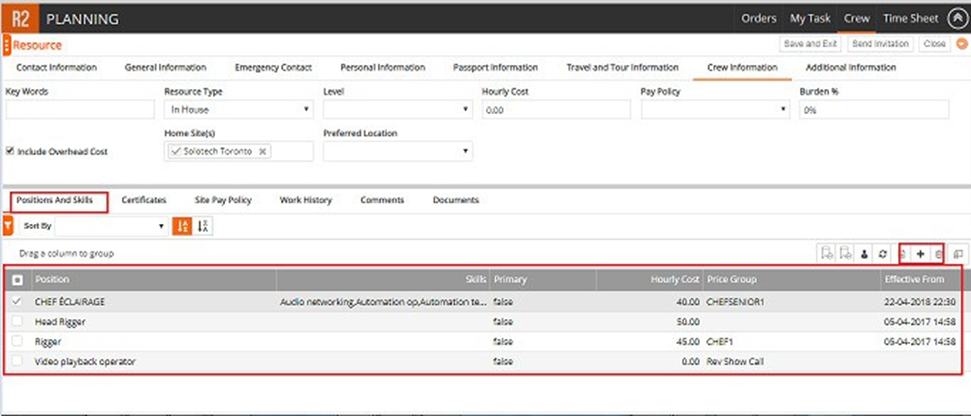Screen dimensions: 971x416
Task: Sort ascending with the orange A-Z icon
Action: [183, 227]
